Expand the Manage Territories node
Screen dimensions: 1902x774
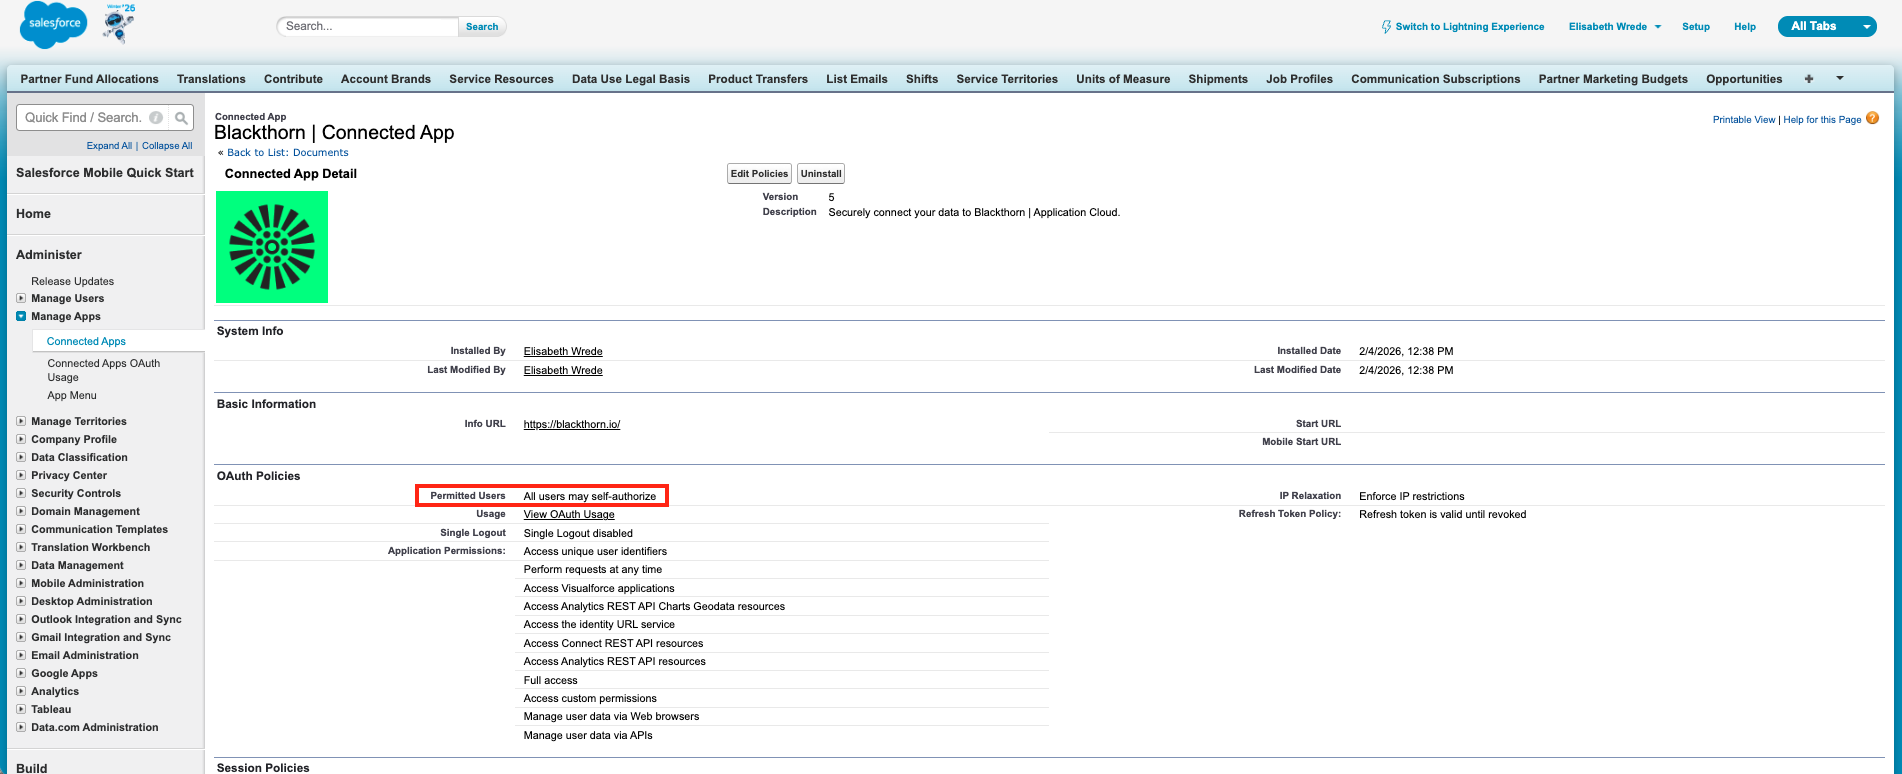point(21,421)
